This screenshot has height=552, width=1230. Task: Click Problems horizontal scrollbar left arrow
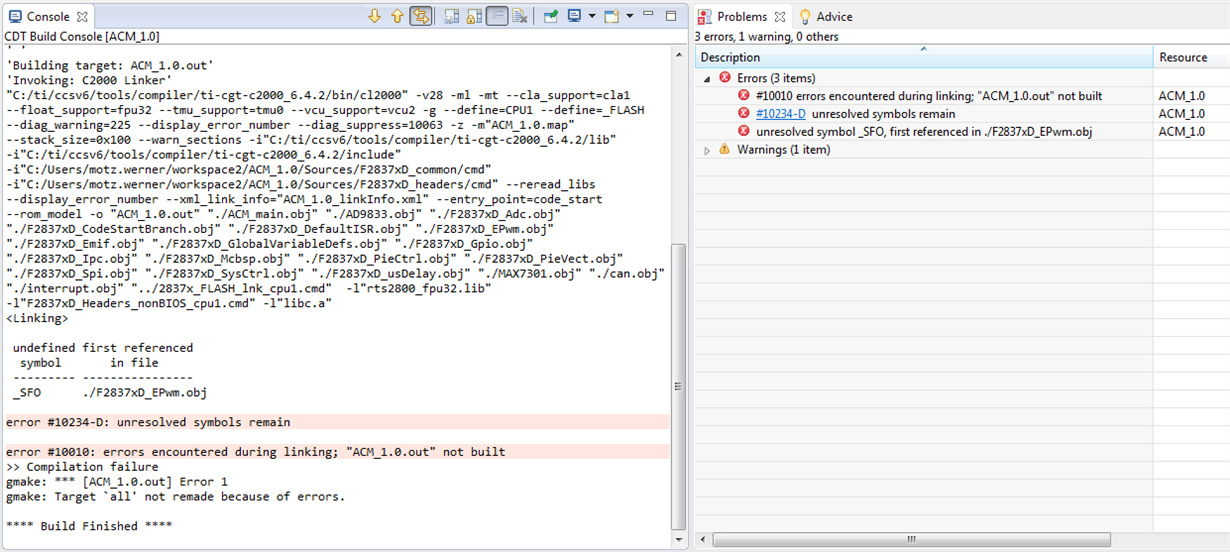703,540
